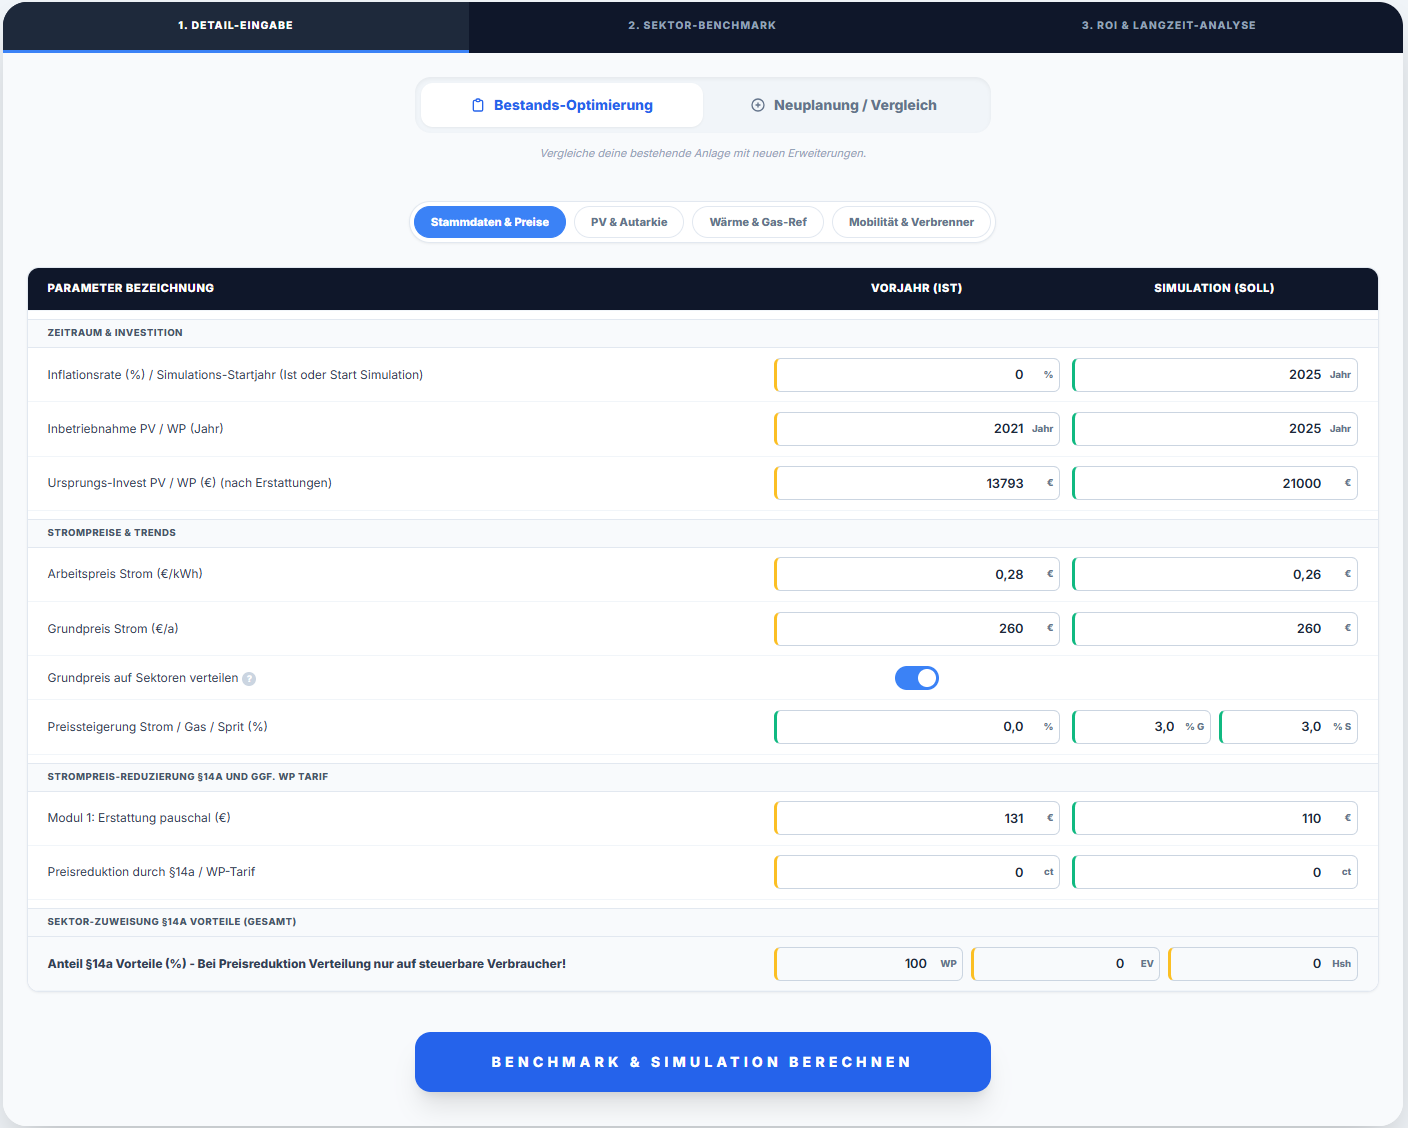
Task: Click the help icon next to Grundpreis auf Sektoren verteilen
Action: [249, 679]
